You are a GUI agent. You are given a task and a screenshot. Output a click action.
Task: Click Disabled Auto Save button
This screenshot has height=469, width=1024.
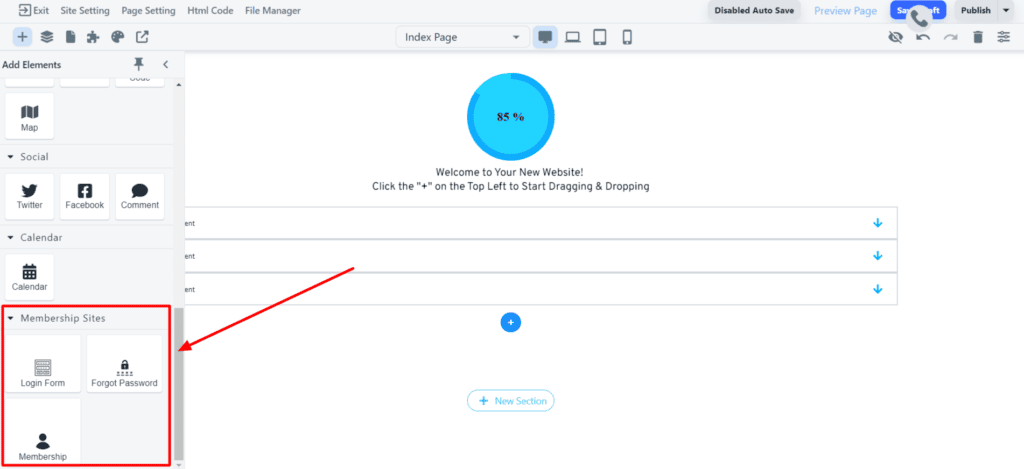[x=754, y=10]
